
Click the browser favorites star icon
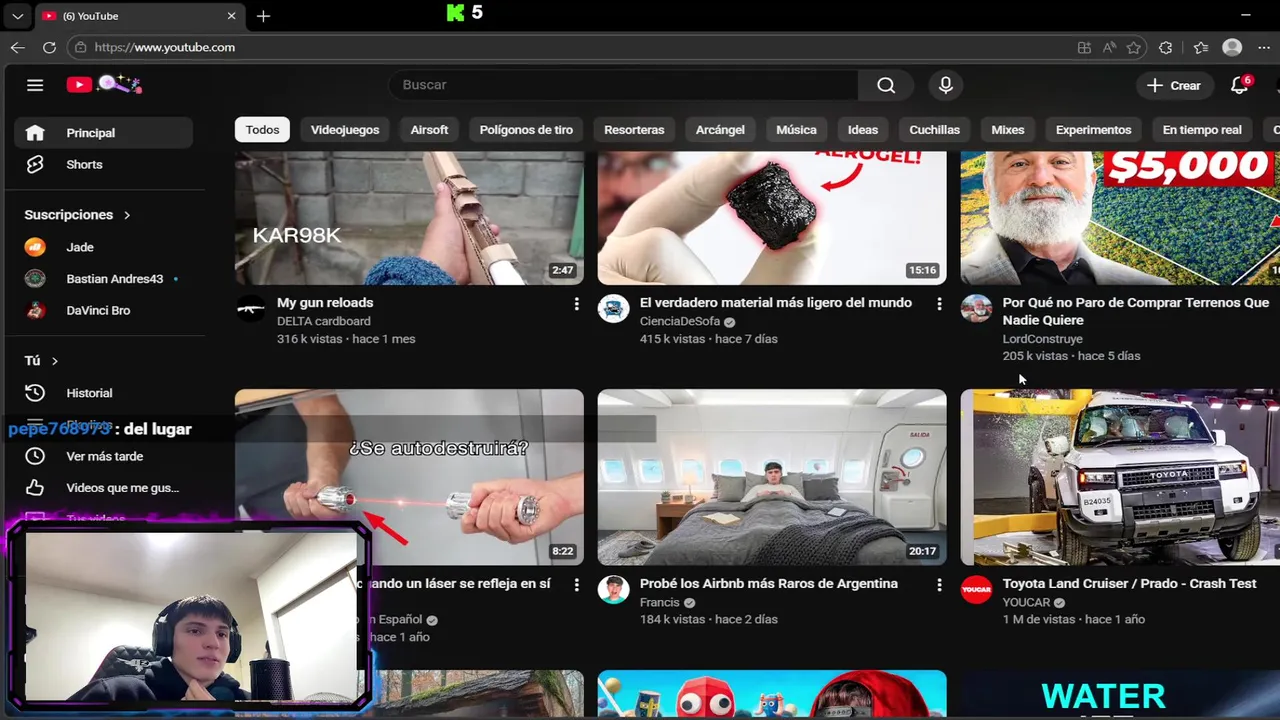tap(1133, 47)
